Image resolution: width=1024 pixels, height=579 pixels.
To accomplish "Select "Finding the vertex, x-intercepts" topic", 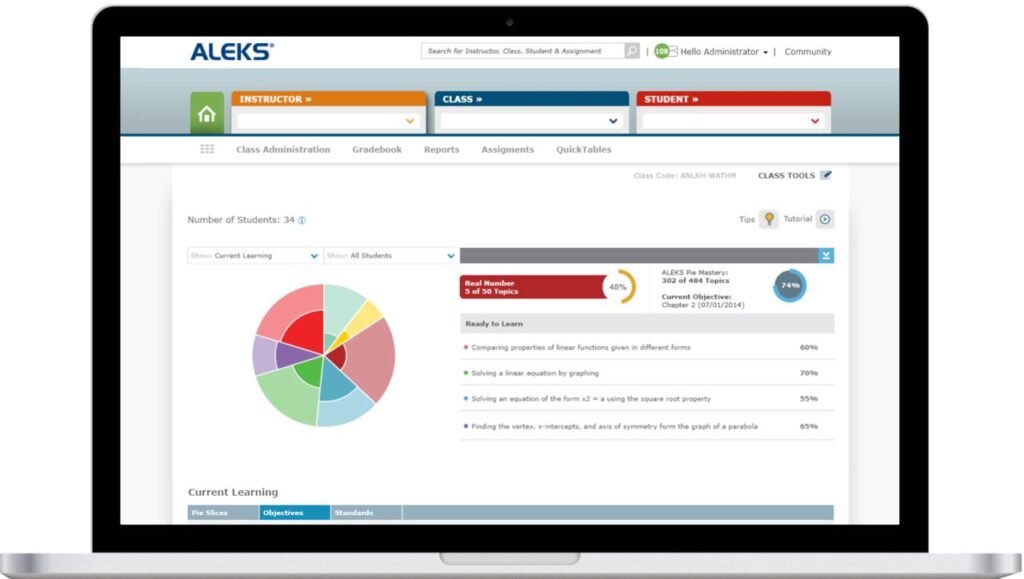I will [615, 426].
